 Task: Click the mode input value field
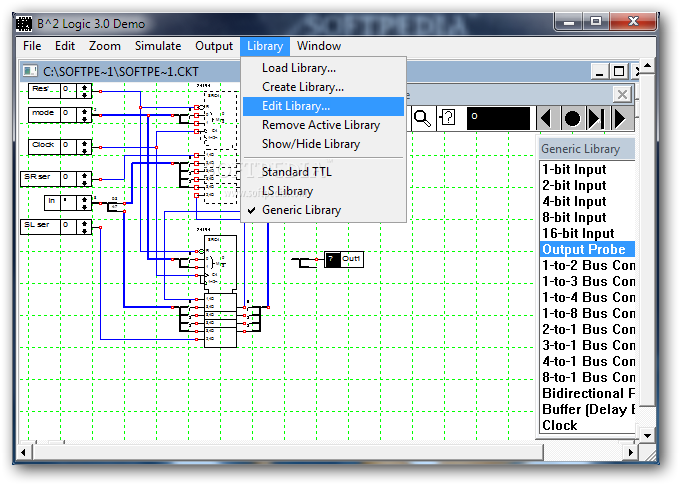coord(68,115)
